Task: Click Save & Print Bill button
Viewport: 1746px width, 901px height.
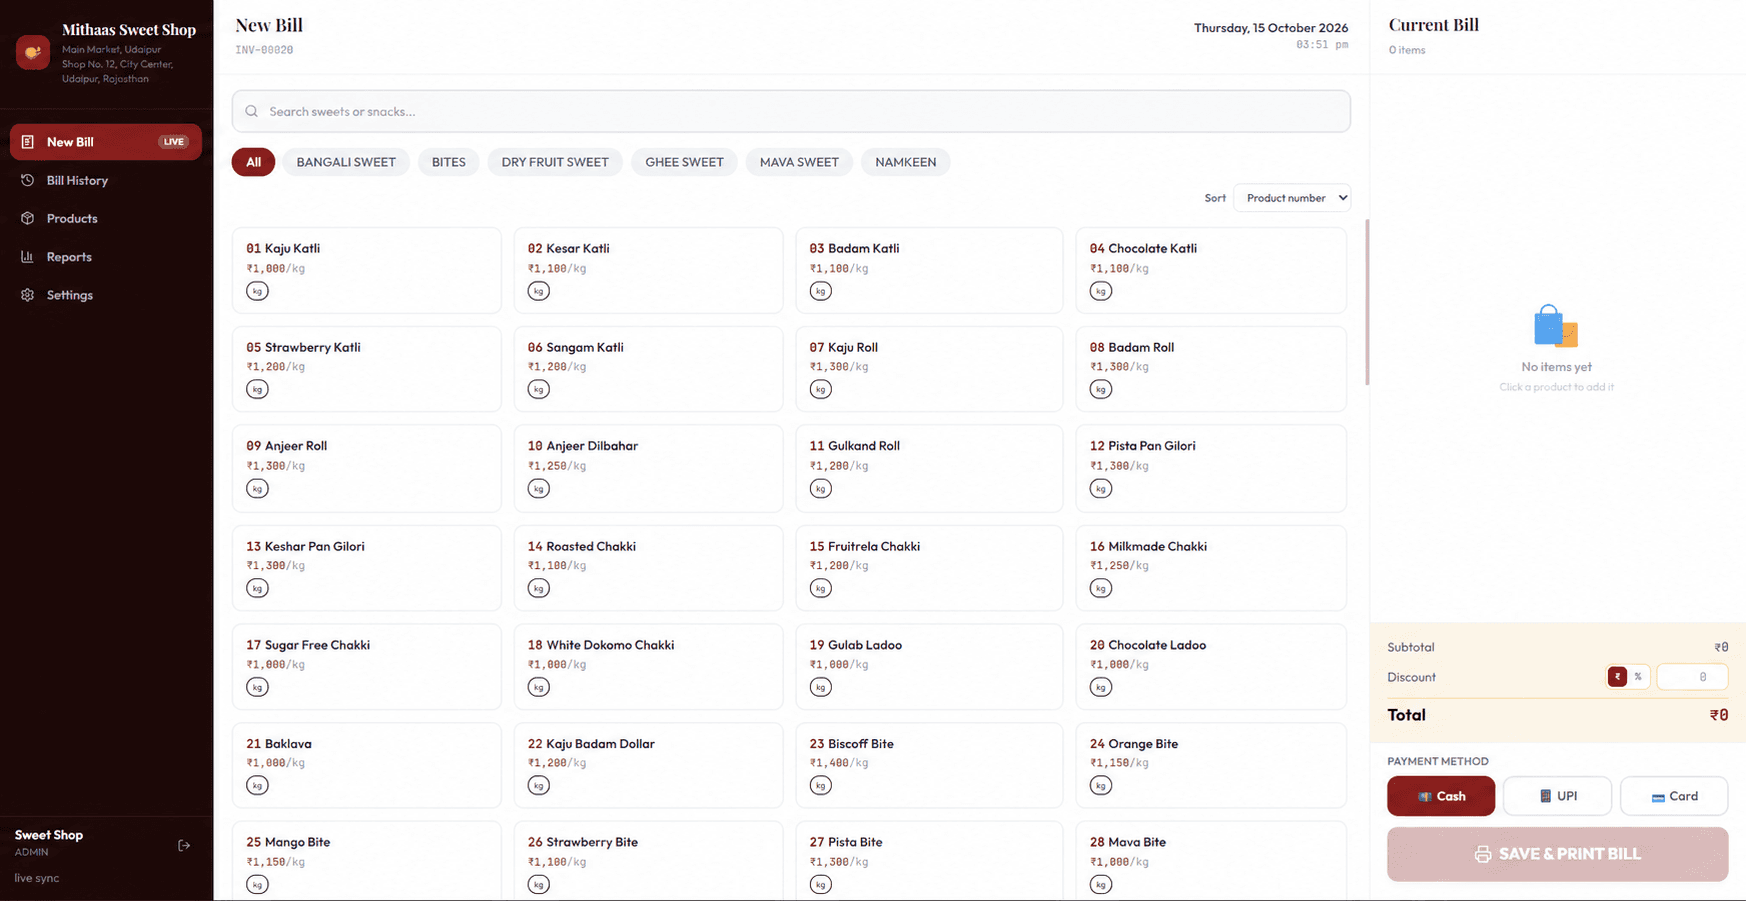Action: (x=1557, y=854)
